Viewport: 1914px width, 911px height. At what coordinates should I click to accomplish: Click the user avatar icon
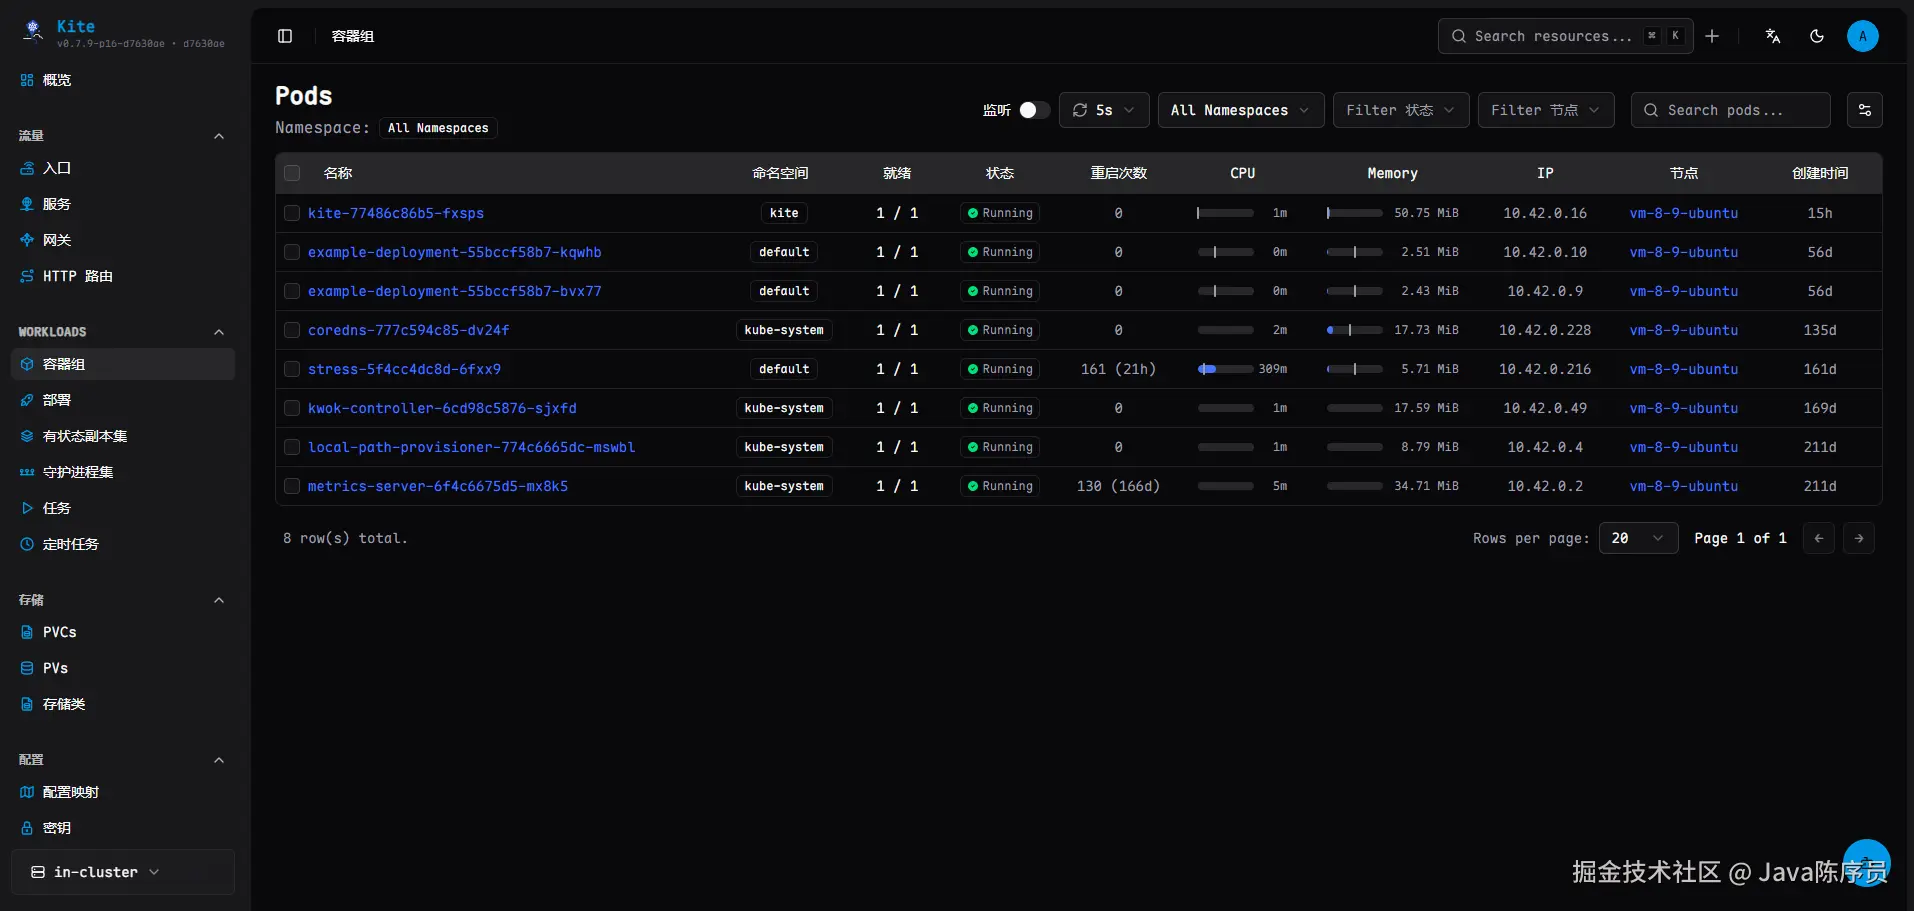click(x=1862, y=36)
